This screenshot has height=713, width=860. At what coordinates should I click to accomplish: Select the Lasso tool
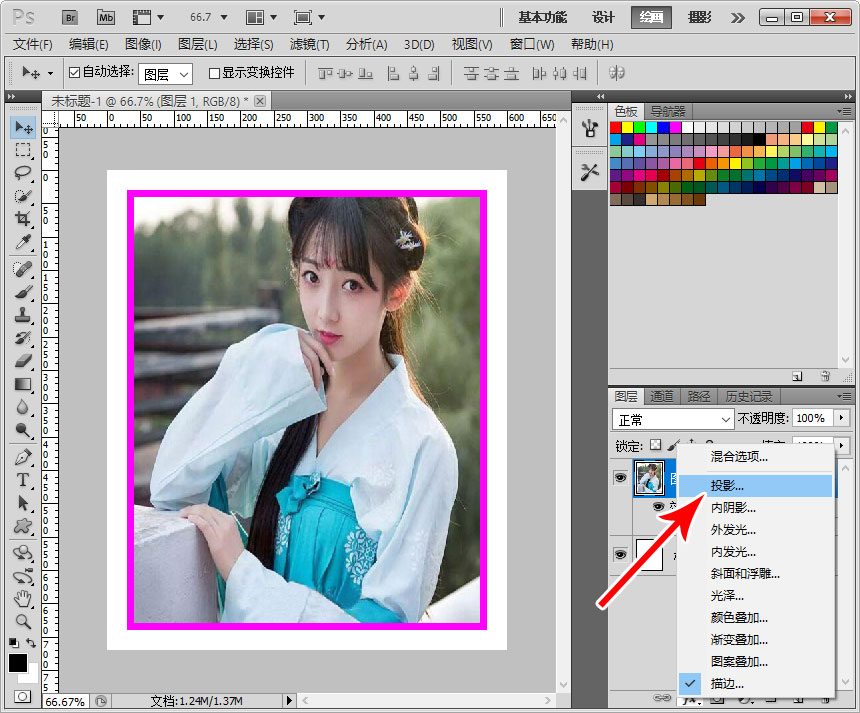tap(23, 173)
